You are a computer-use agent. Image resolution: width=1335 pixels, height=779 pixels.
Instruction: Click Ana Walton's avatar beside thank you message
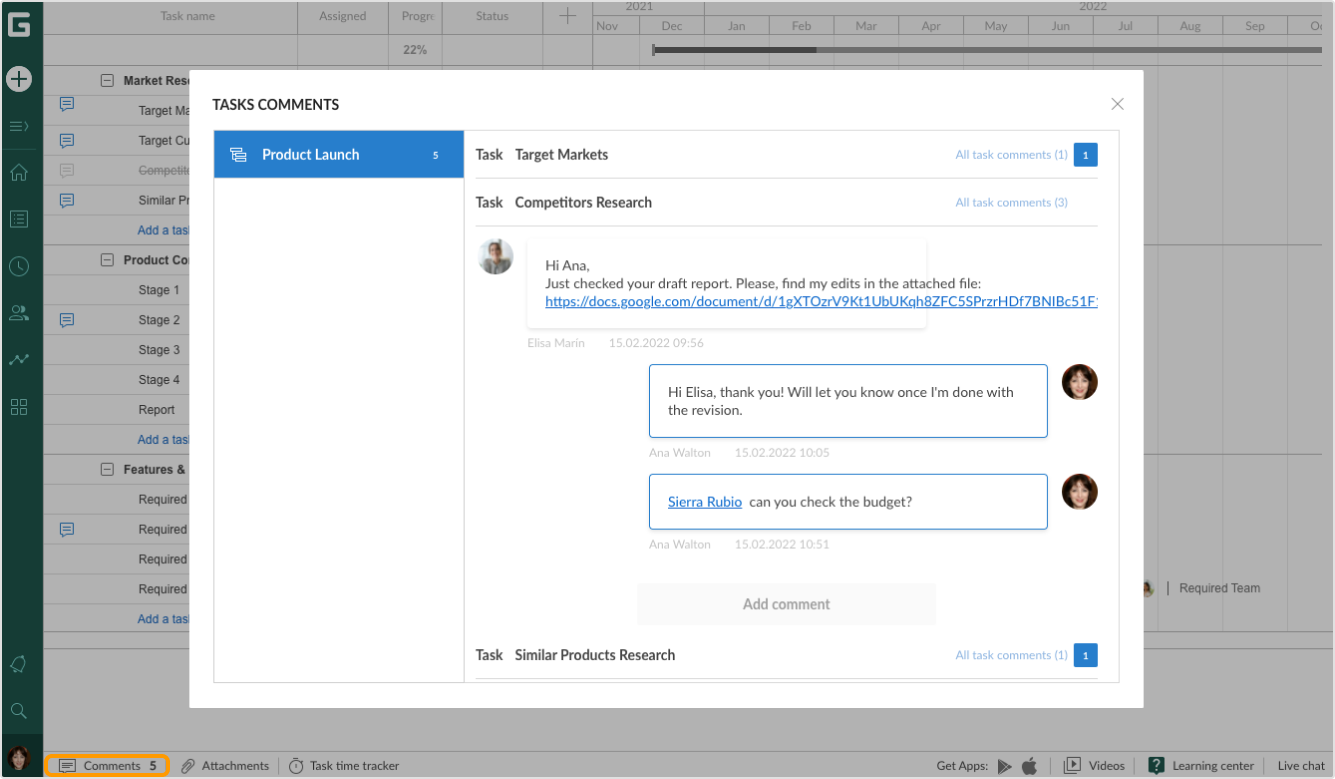(1080, 382)
